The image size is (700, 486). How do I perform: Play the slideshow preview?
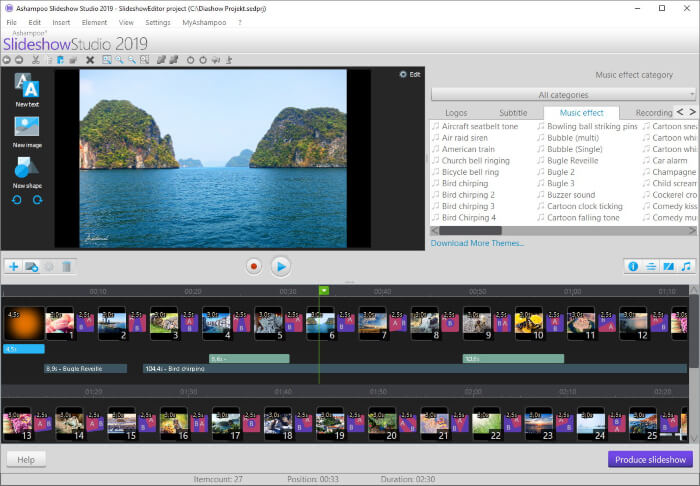281,266
